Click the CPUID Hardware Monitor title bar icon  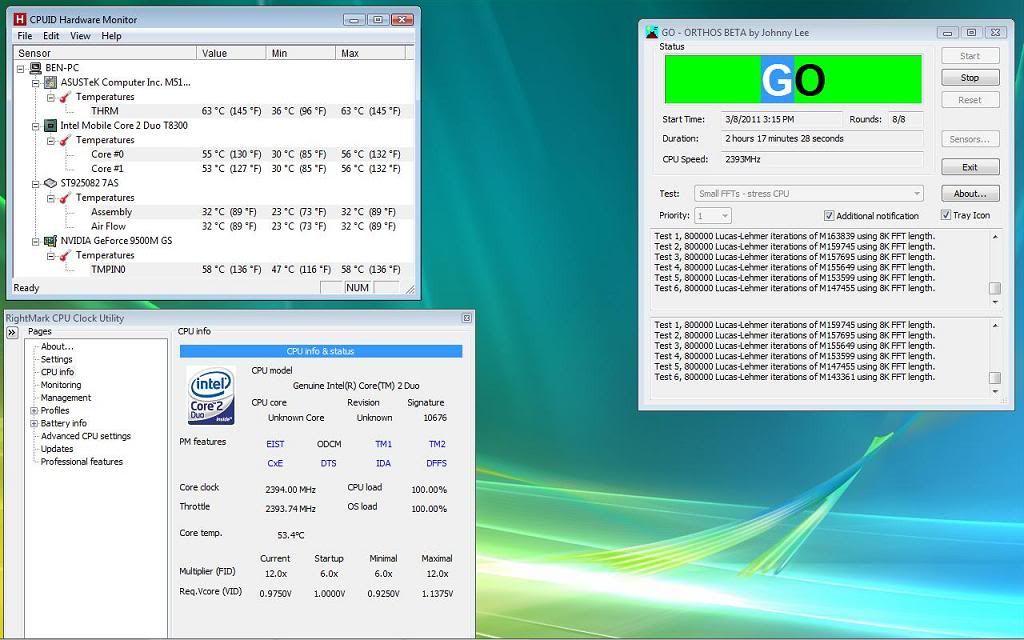20,20
